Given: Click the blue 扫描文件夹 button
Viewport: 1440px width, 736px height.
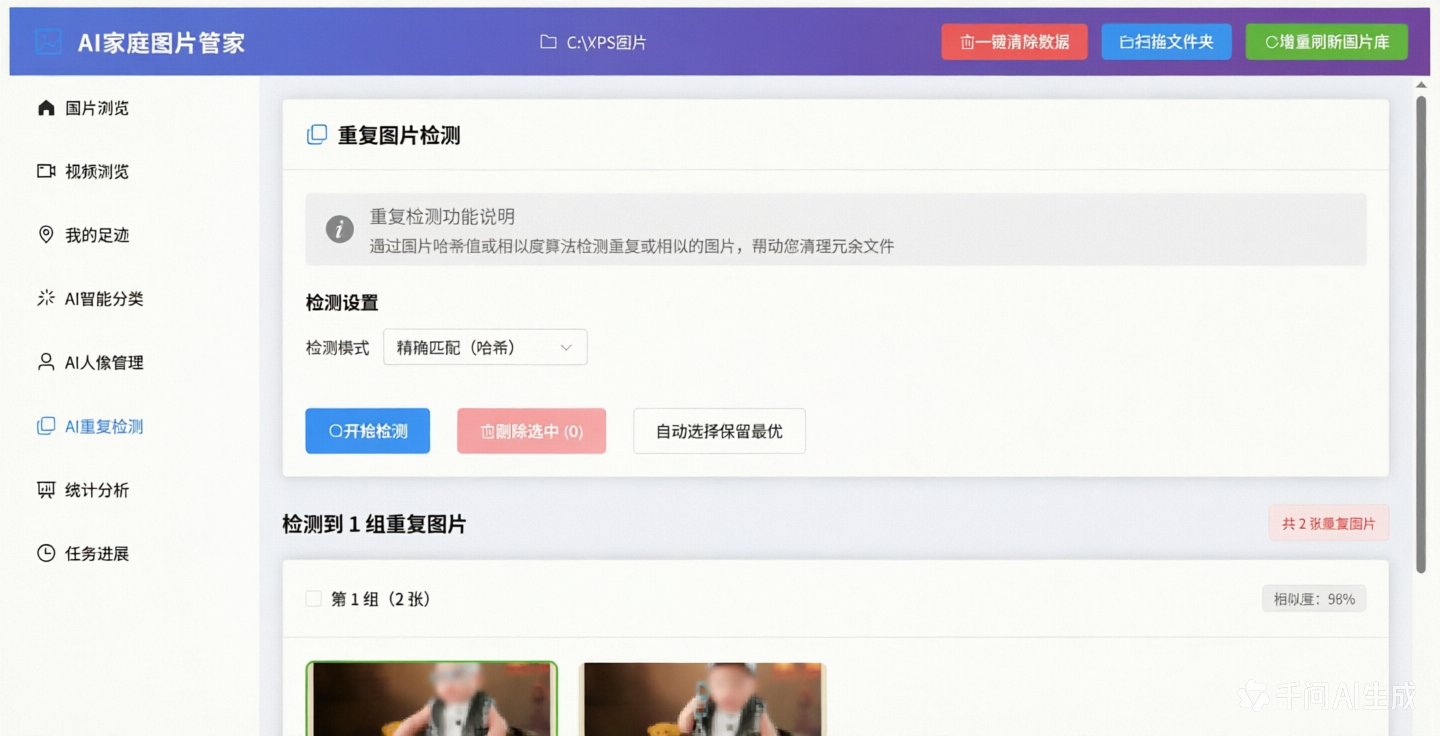Looking at the screenshot, I should (1166, 42).
